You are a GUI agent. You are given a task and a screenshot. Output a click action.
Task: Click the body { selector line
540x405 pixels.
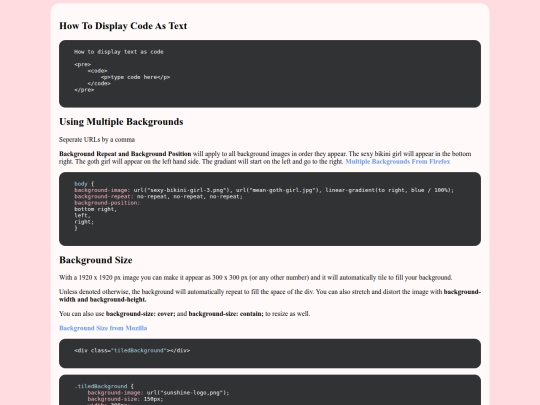(84, 184)
